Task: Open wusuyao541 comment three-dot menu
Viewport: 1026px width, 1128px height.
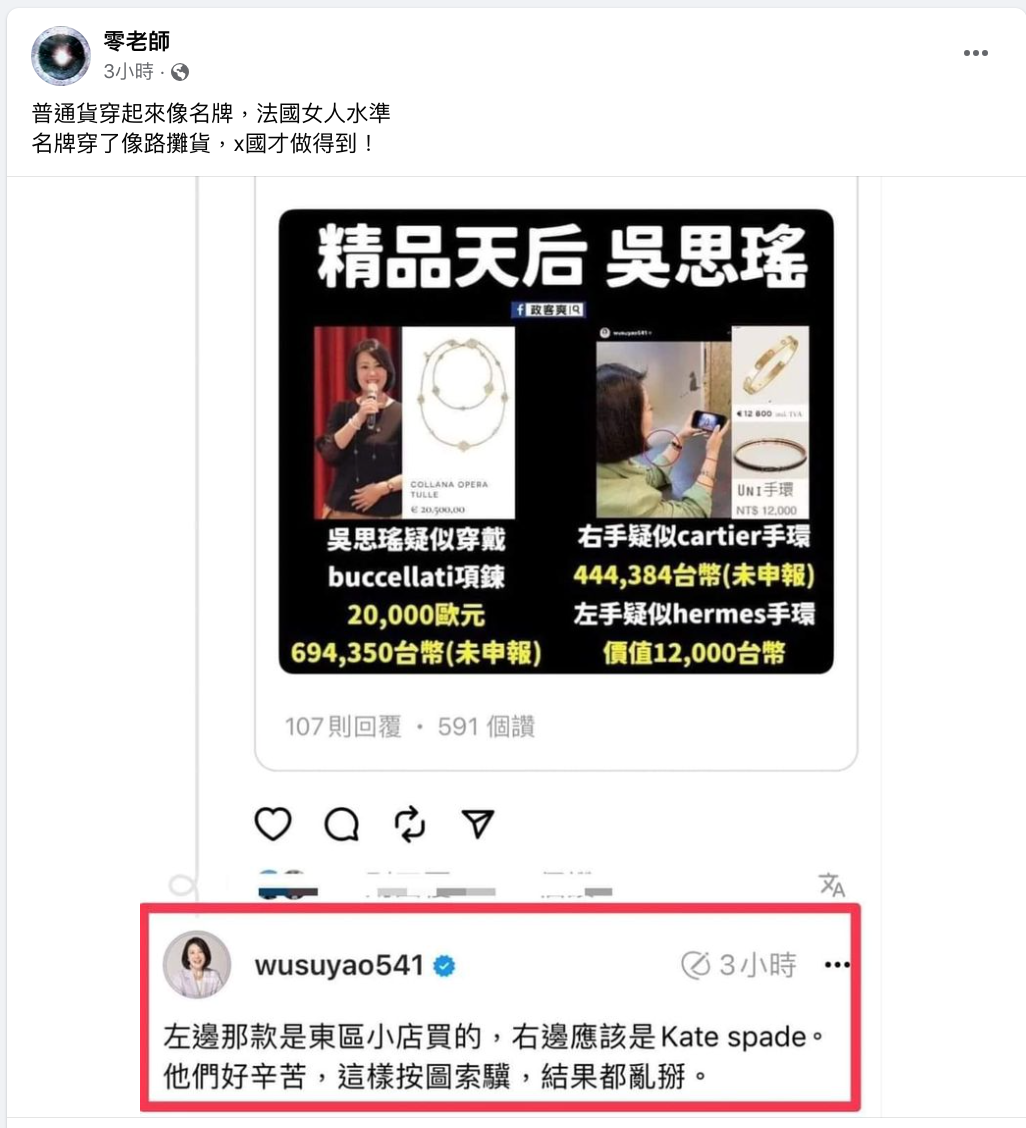Action: tap(837, 965)
